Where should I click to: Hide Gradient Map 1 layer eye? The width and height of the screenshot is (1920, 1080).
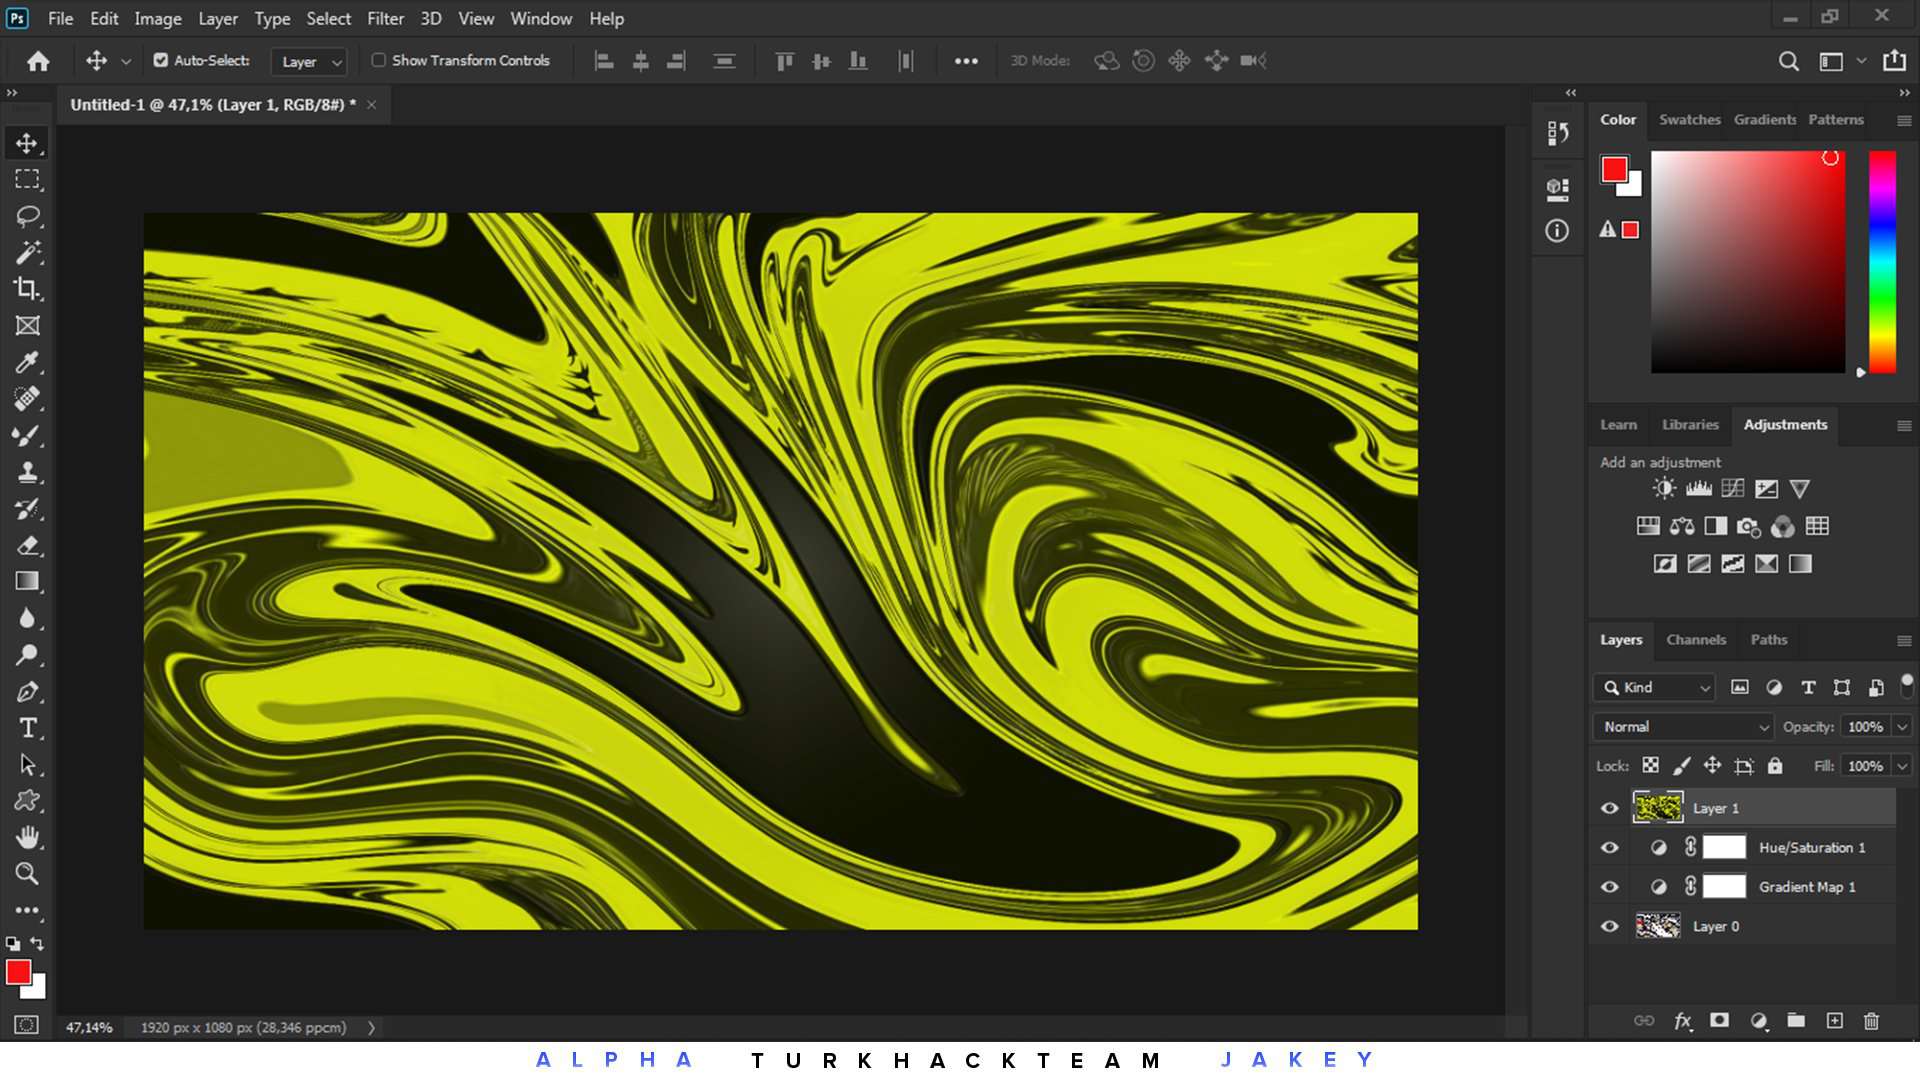pyautogui.click(x=1609, y=887)
